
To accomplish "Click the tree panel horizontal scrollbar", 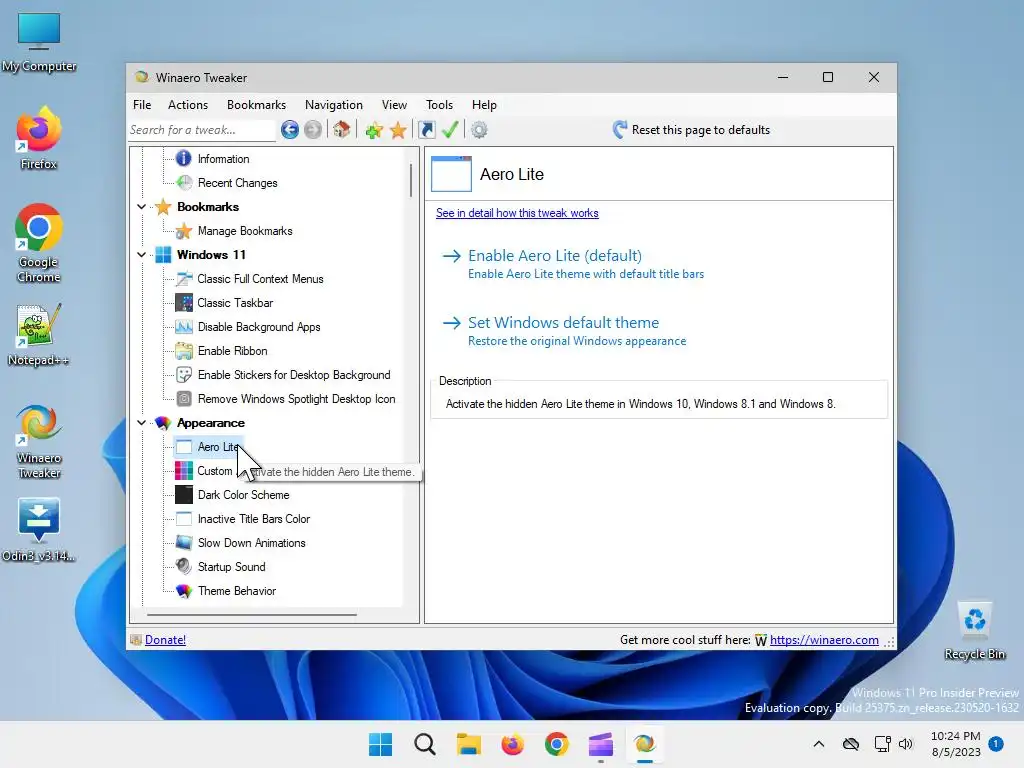I will [x=252, y=615].
